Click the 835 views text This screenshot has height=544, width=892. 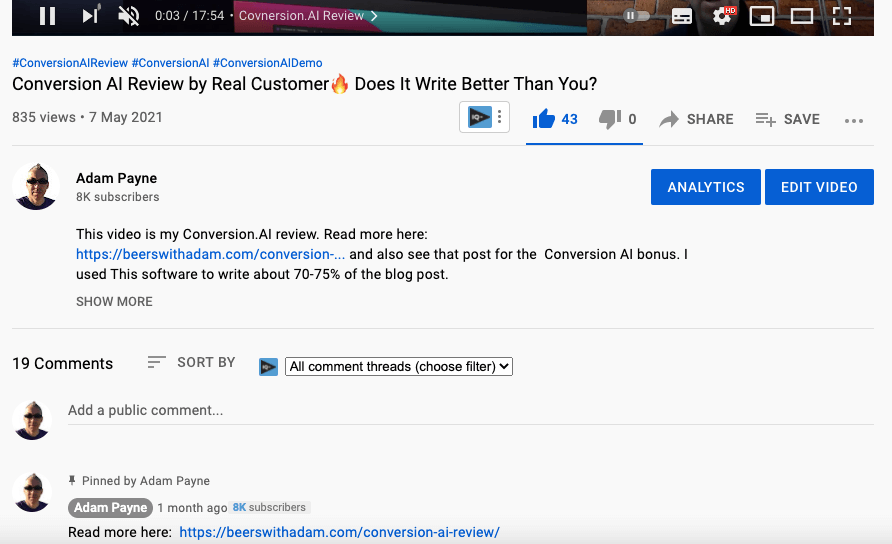[44, 117]
